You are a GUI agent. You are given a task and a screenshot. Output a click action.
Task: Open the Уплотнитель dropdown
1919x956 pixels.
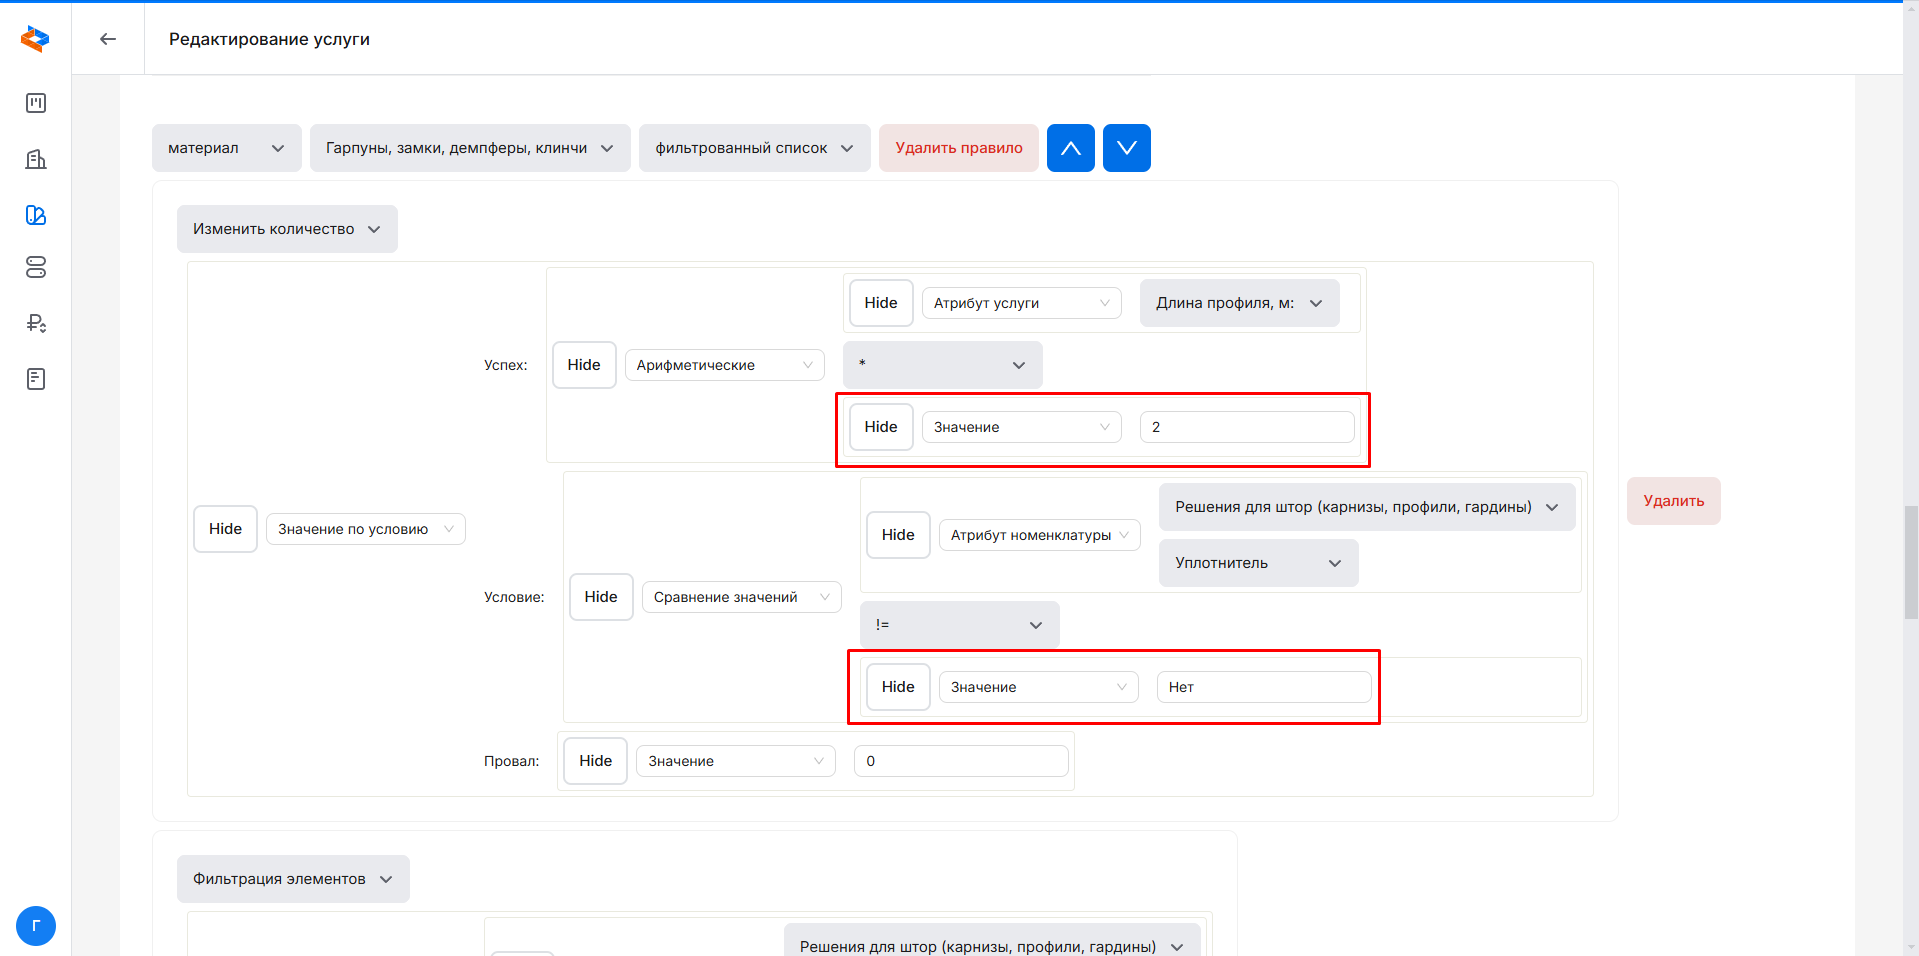[1258, 563]
